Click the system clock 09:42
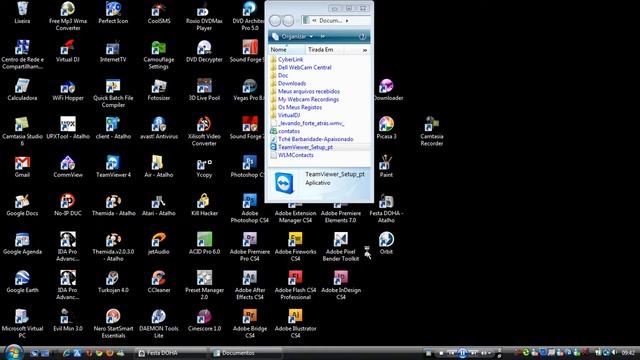640x360 pixels. tap(628, 353)
